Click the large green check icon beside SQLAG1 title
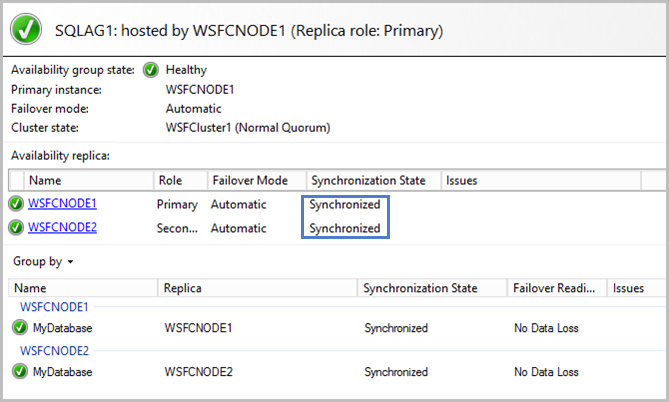 coord(26,29)
